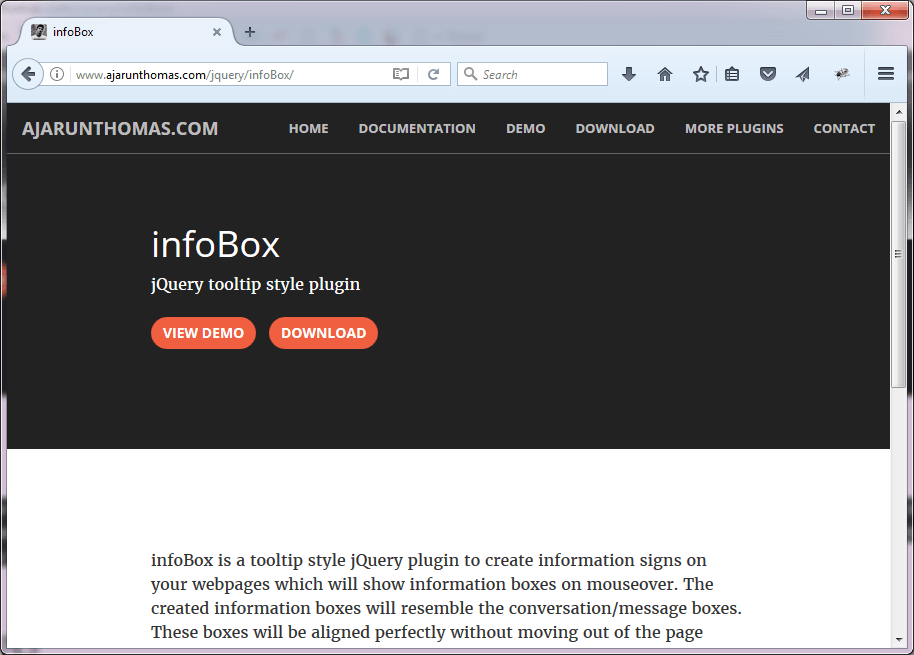Select the infoBox browser tab
914x655 pixels.
coord(126,32)
